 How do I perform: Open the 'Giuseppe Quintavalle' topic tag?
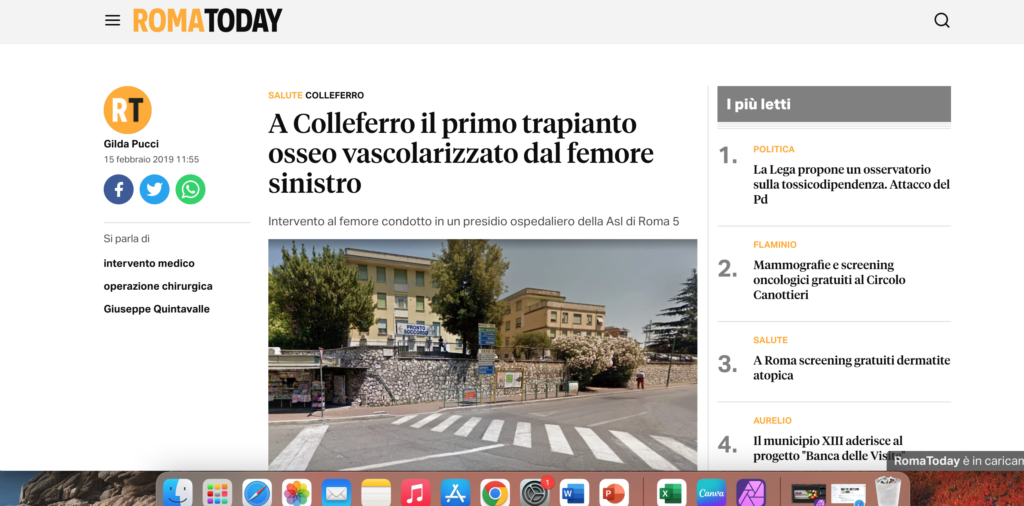(x=157, y=309)
